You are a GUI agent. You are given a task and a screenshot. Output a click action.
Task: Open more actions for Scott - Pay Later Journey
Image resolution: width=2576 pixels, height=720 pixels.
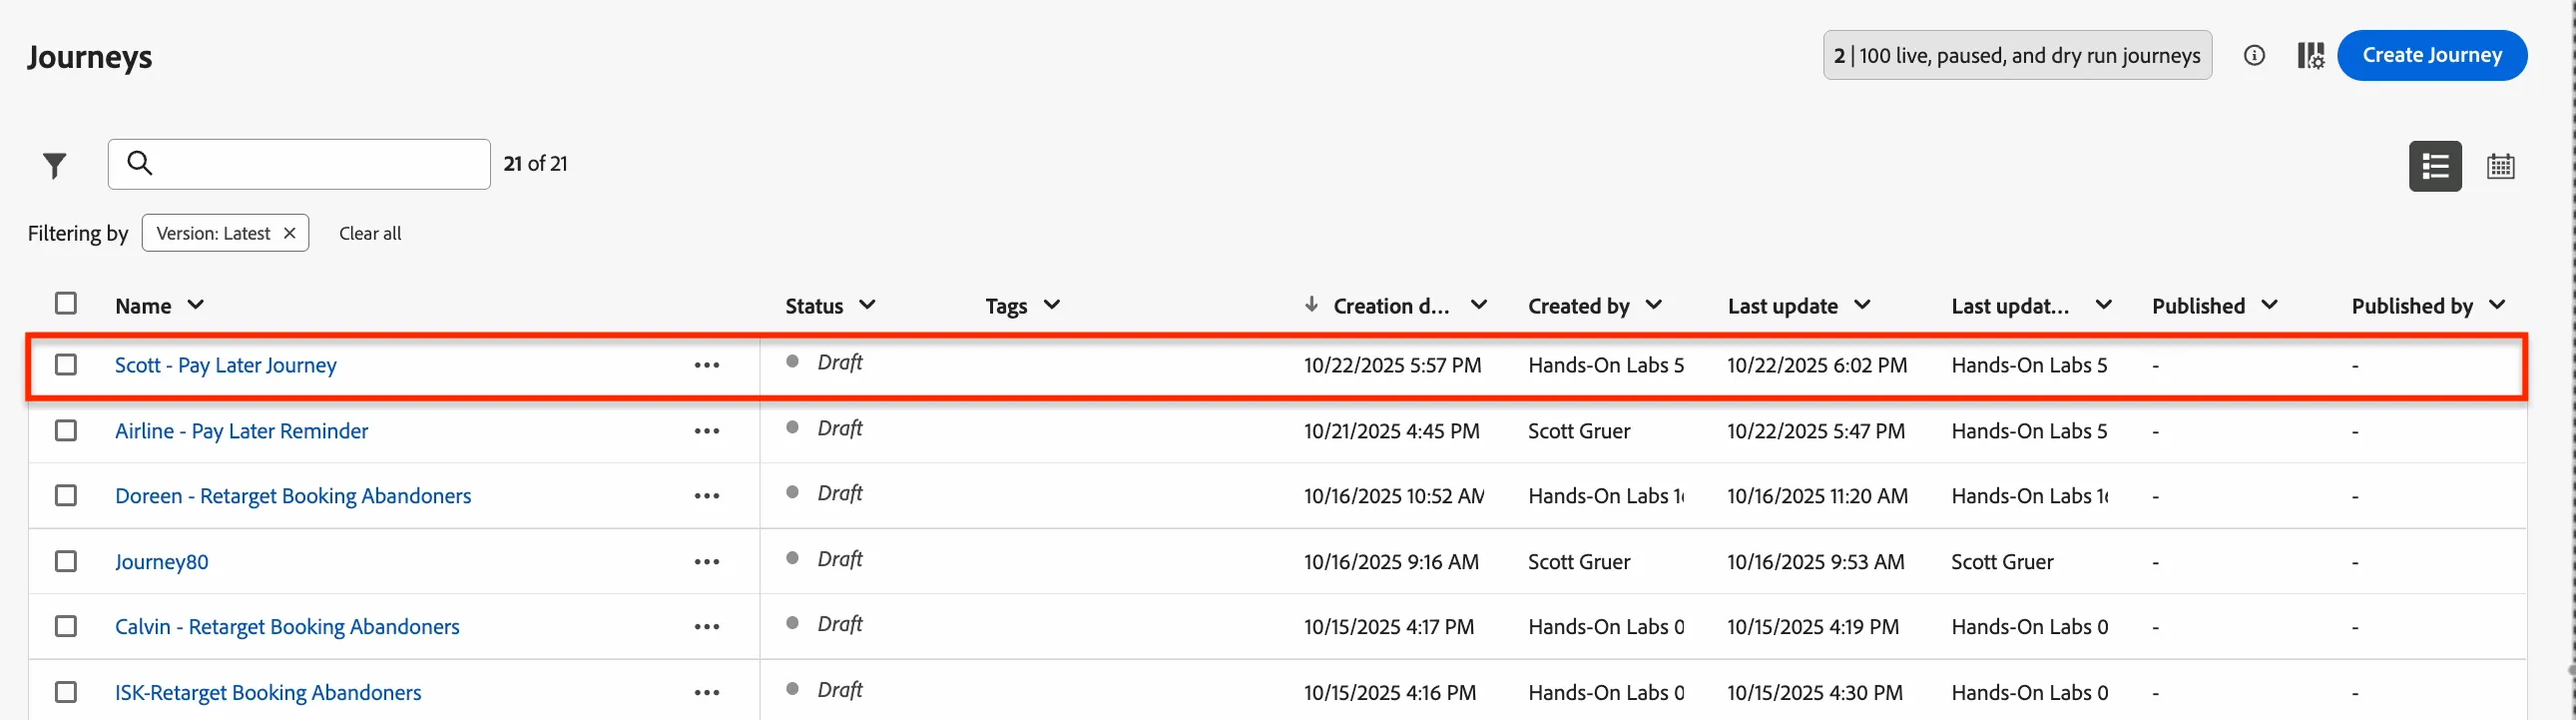(707, 365)
